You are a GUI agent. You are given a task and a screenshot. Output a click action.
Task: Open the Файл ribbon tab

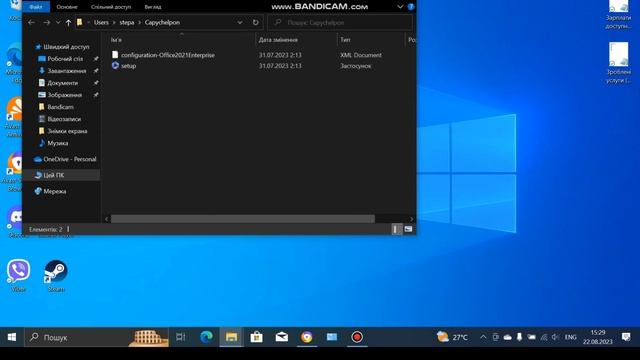point(36,7)
